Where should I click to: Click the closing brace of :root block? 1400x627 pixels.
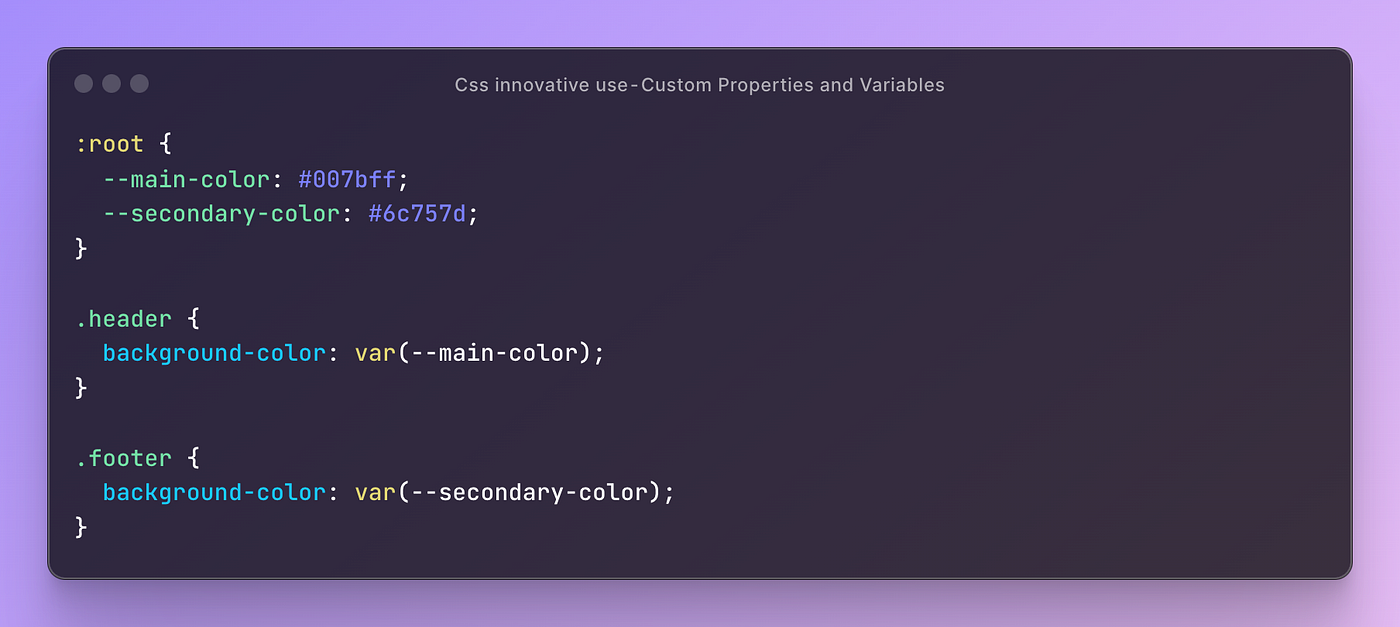[x=82, y=248]
